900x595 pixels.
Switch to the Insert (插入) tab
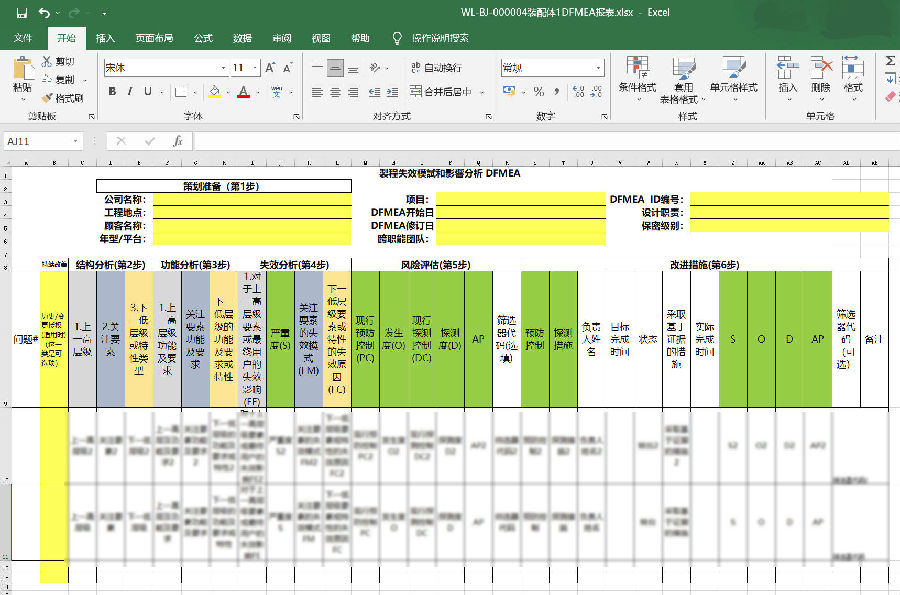(x=105, y=38)
